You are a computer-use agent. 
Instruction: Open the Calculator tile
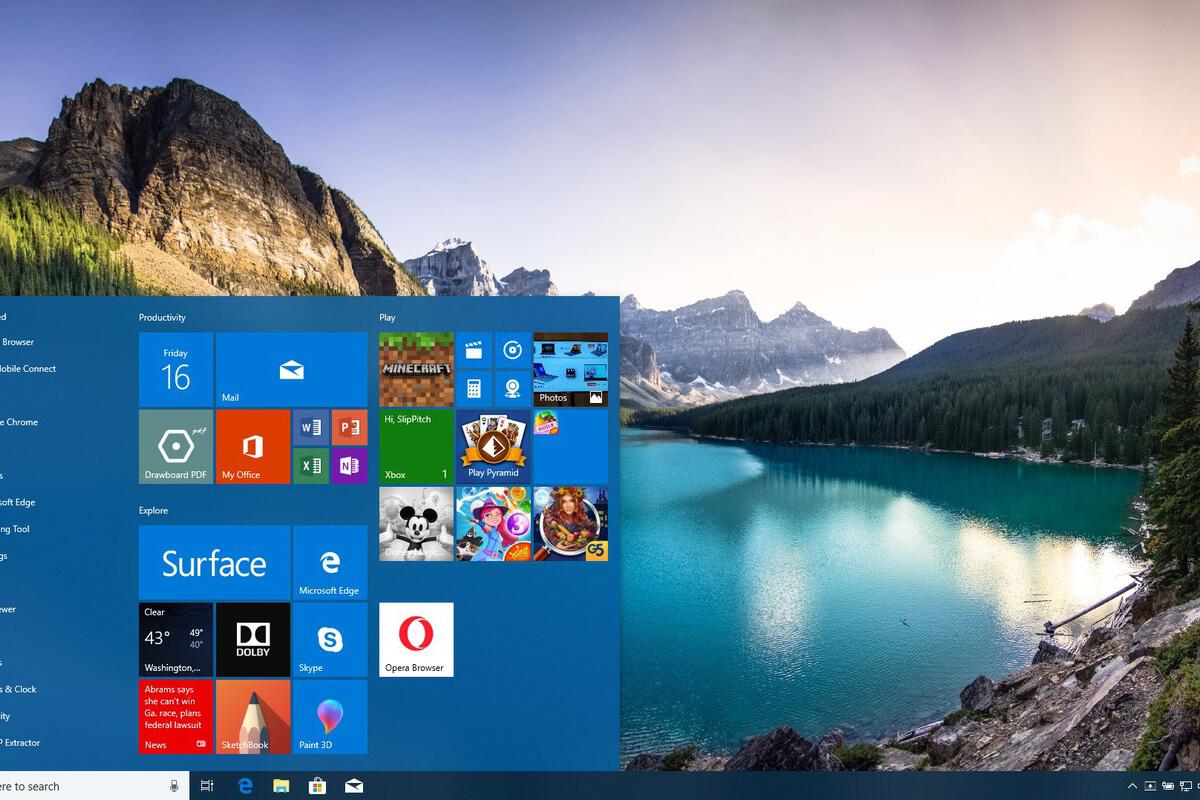[474, 389]
